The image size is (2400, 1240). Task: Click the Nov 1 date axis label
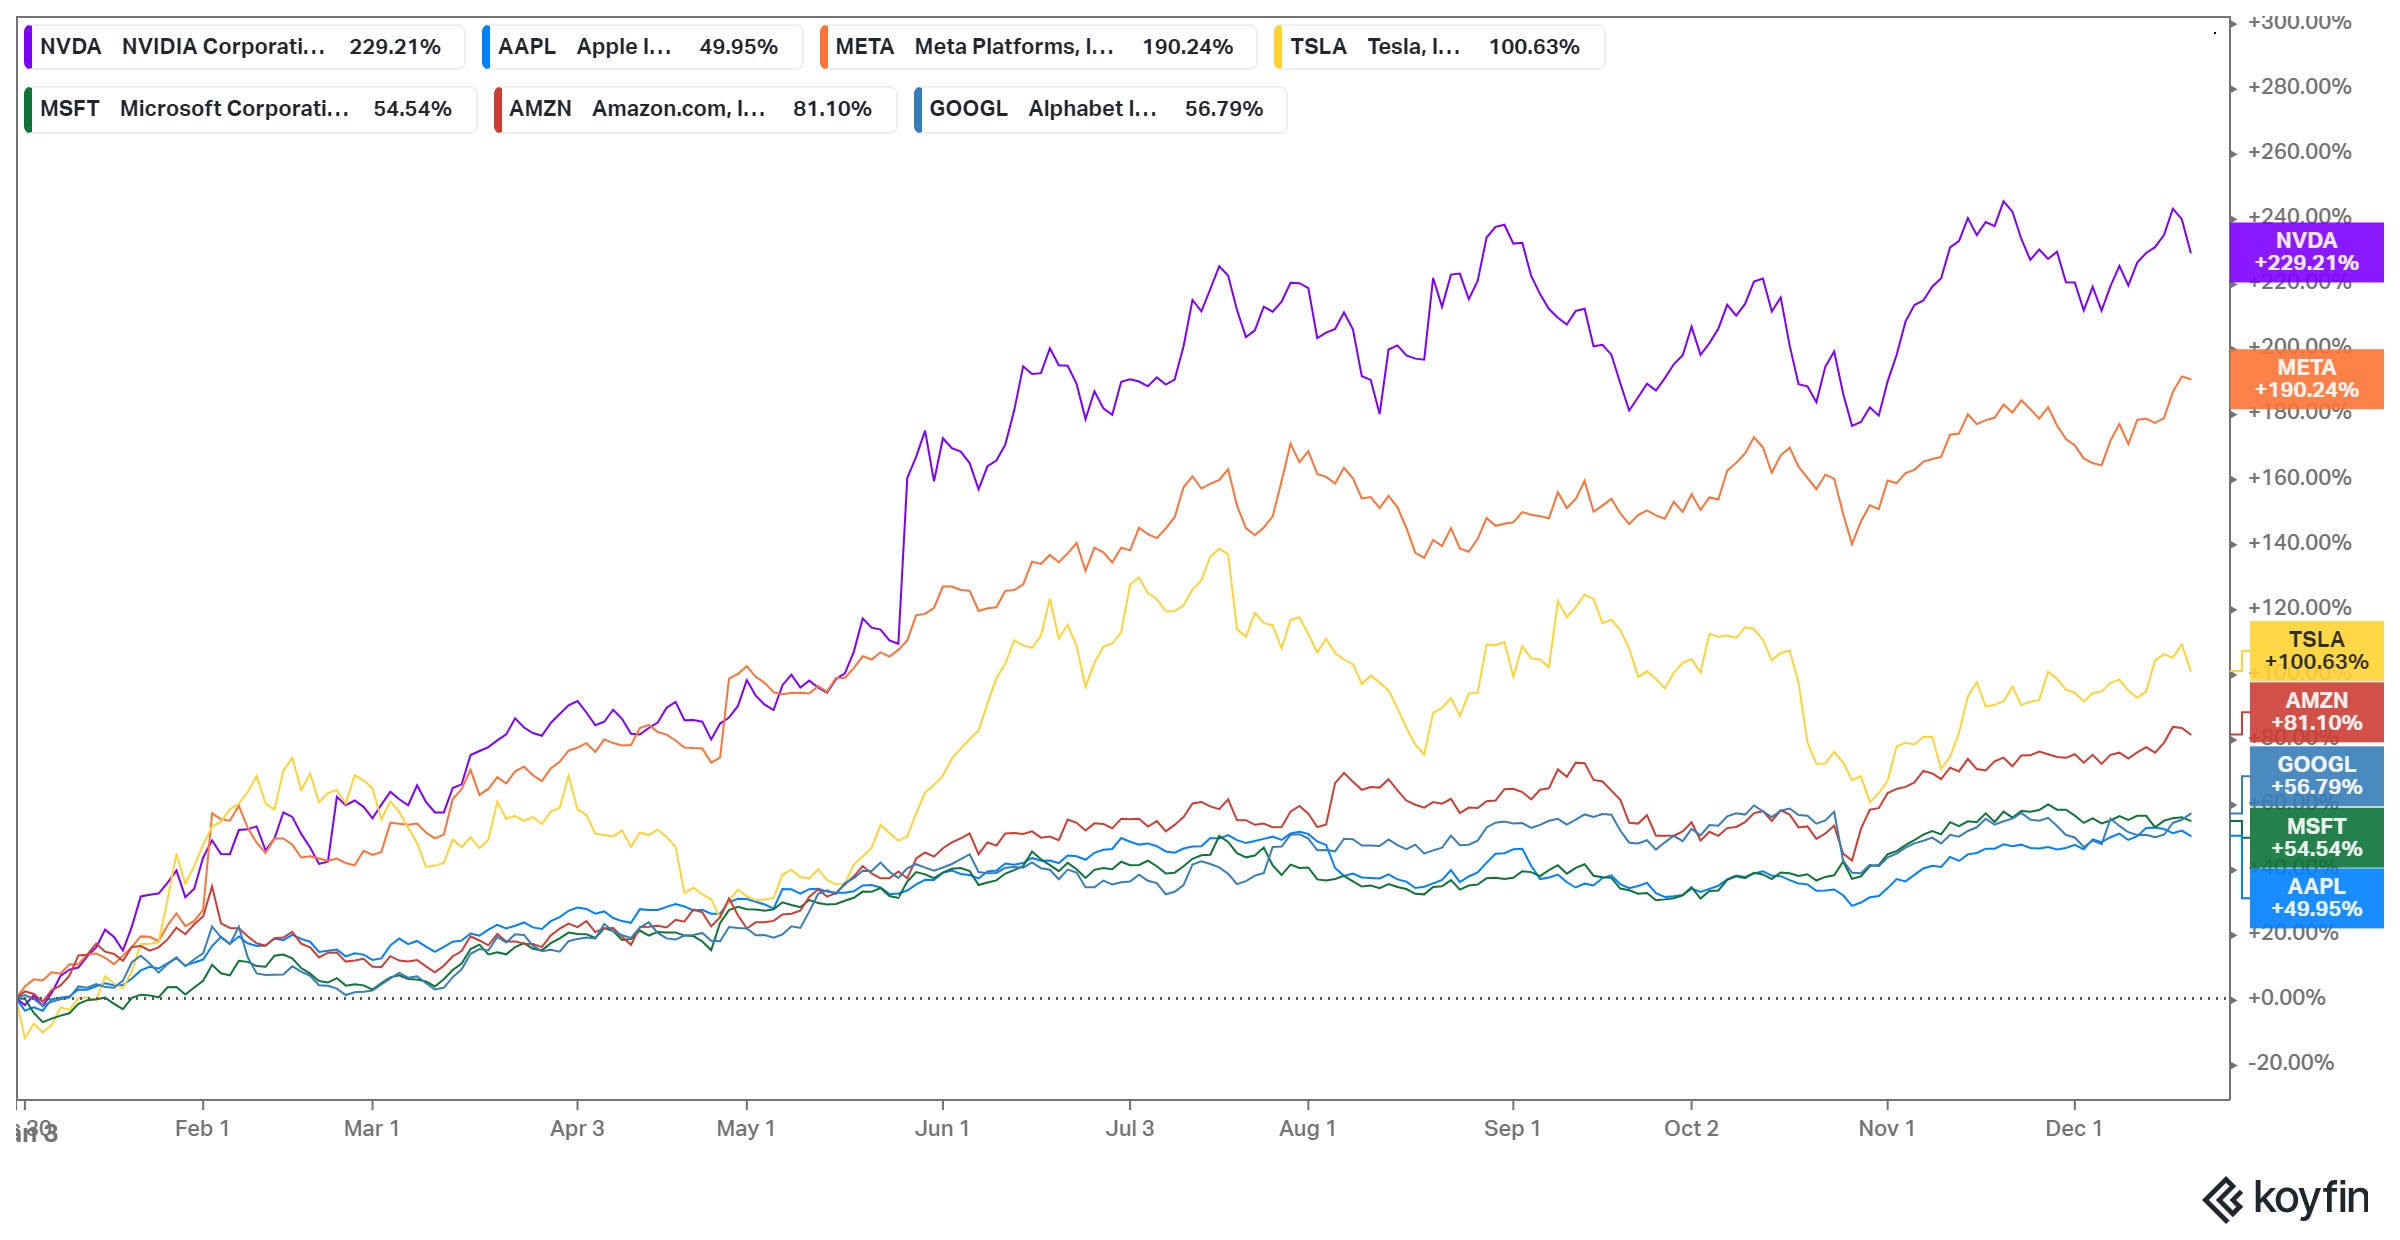coord(1886,1128)
